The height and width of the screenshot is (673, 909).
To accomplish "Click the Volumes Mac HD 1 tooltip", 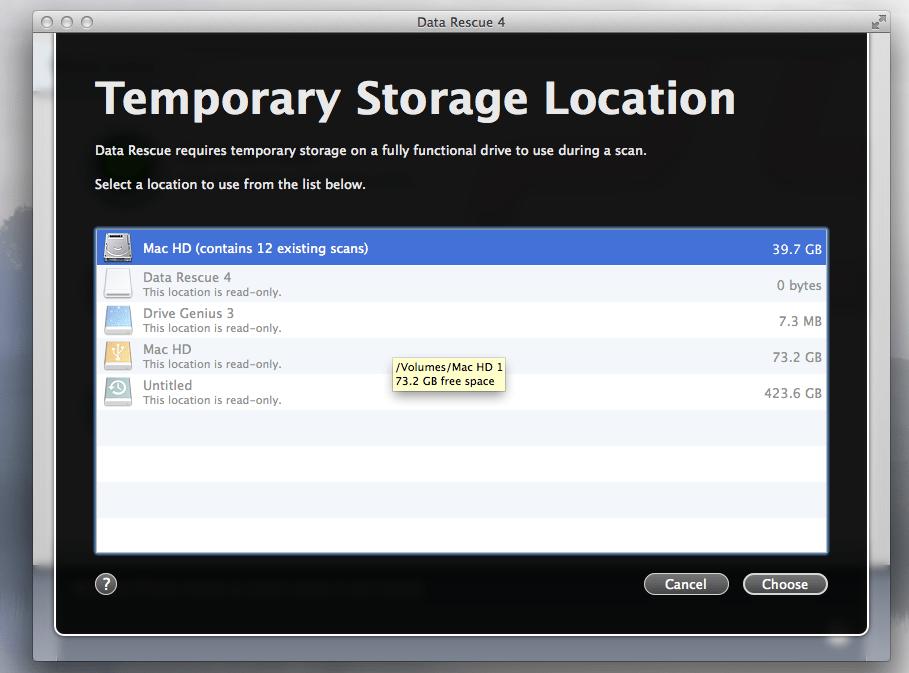I will point(448,373).
